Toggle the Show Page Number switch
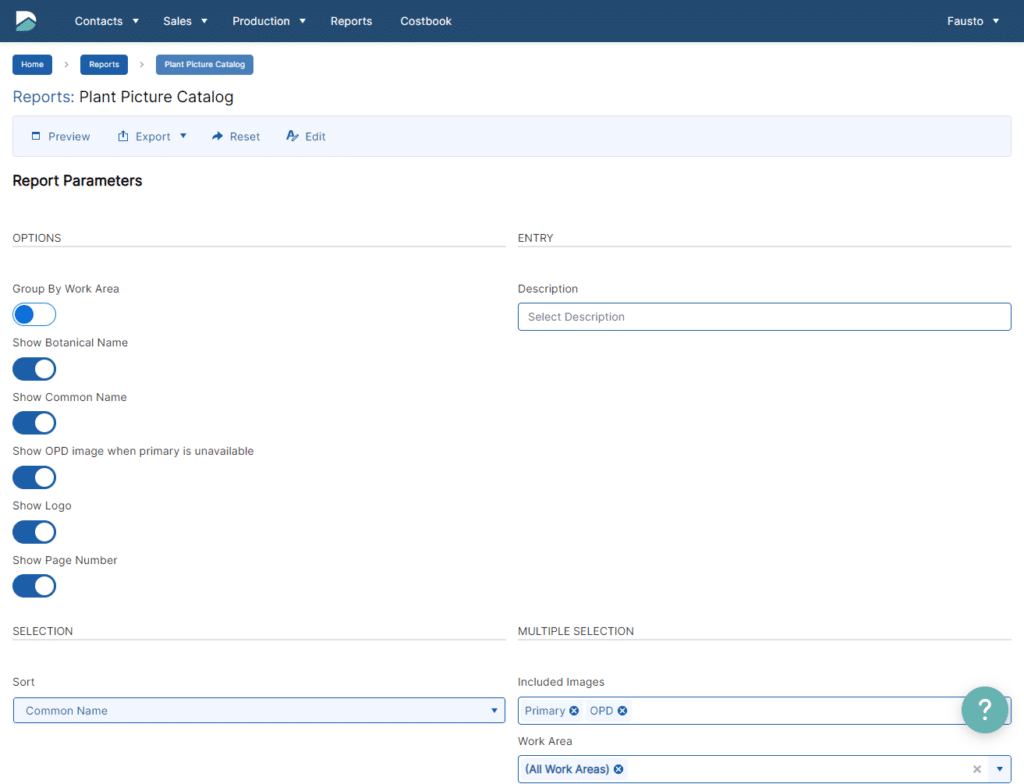Viewport: 1024px width, 784px height. tap(34, 586)
